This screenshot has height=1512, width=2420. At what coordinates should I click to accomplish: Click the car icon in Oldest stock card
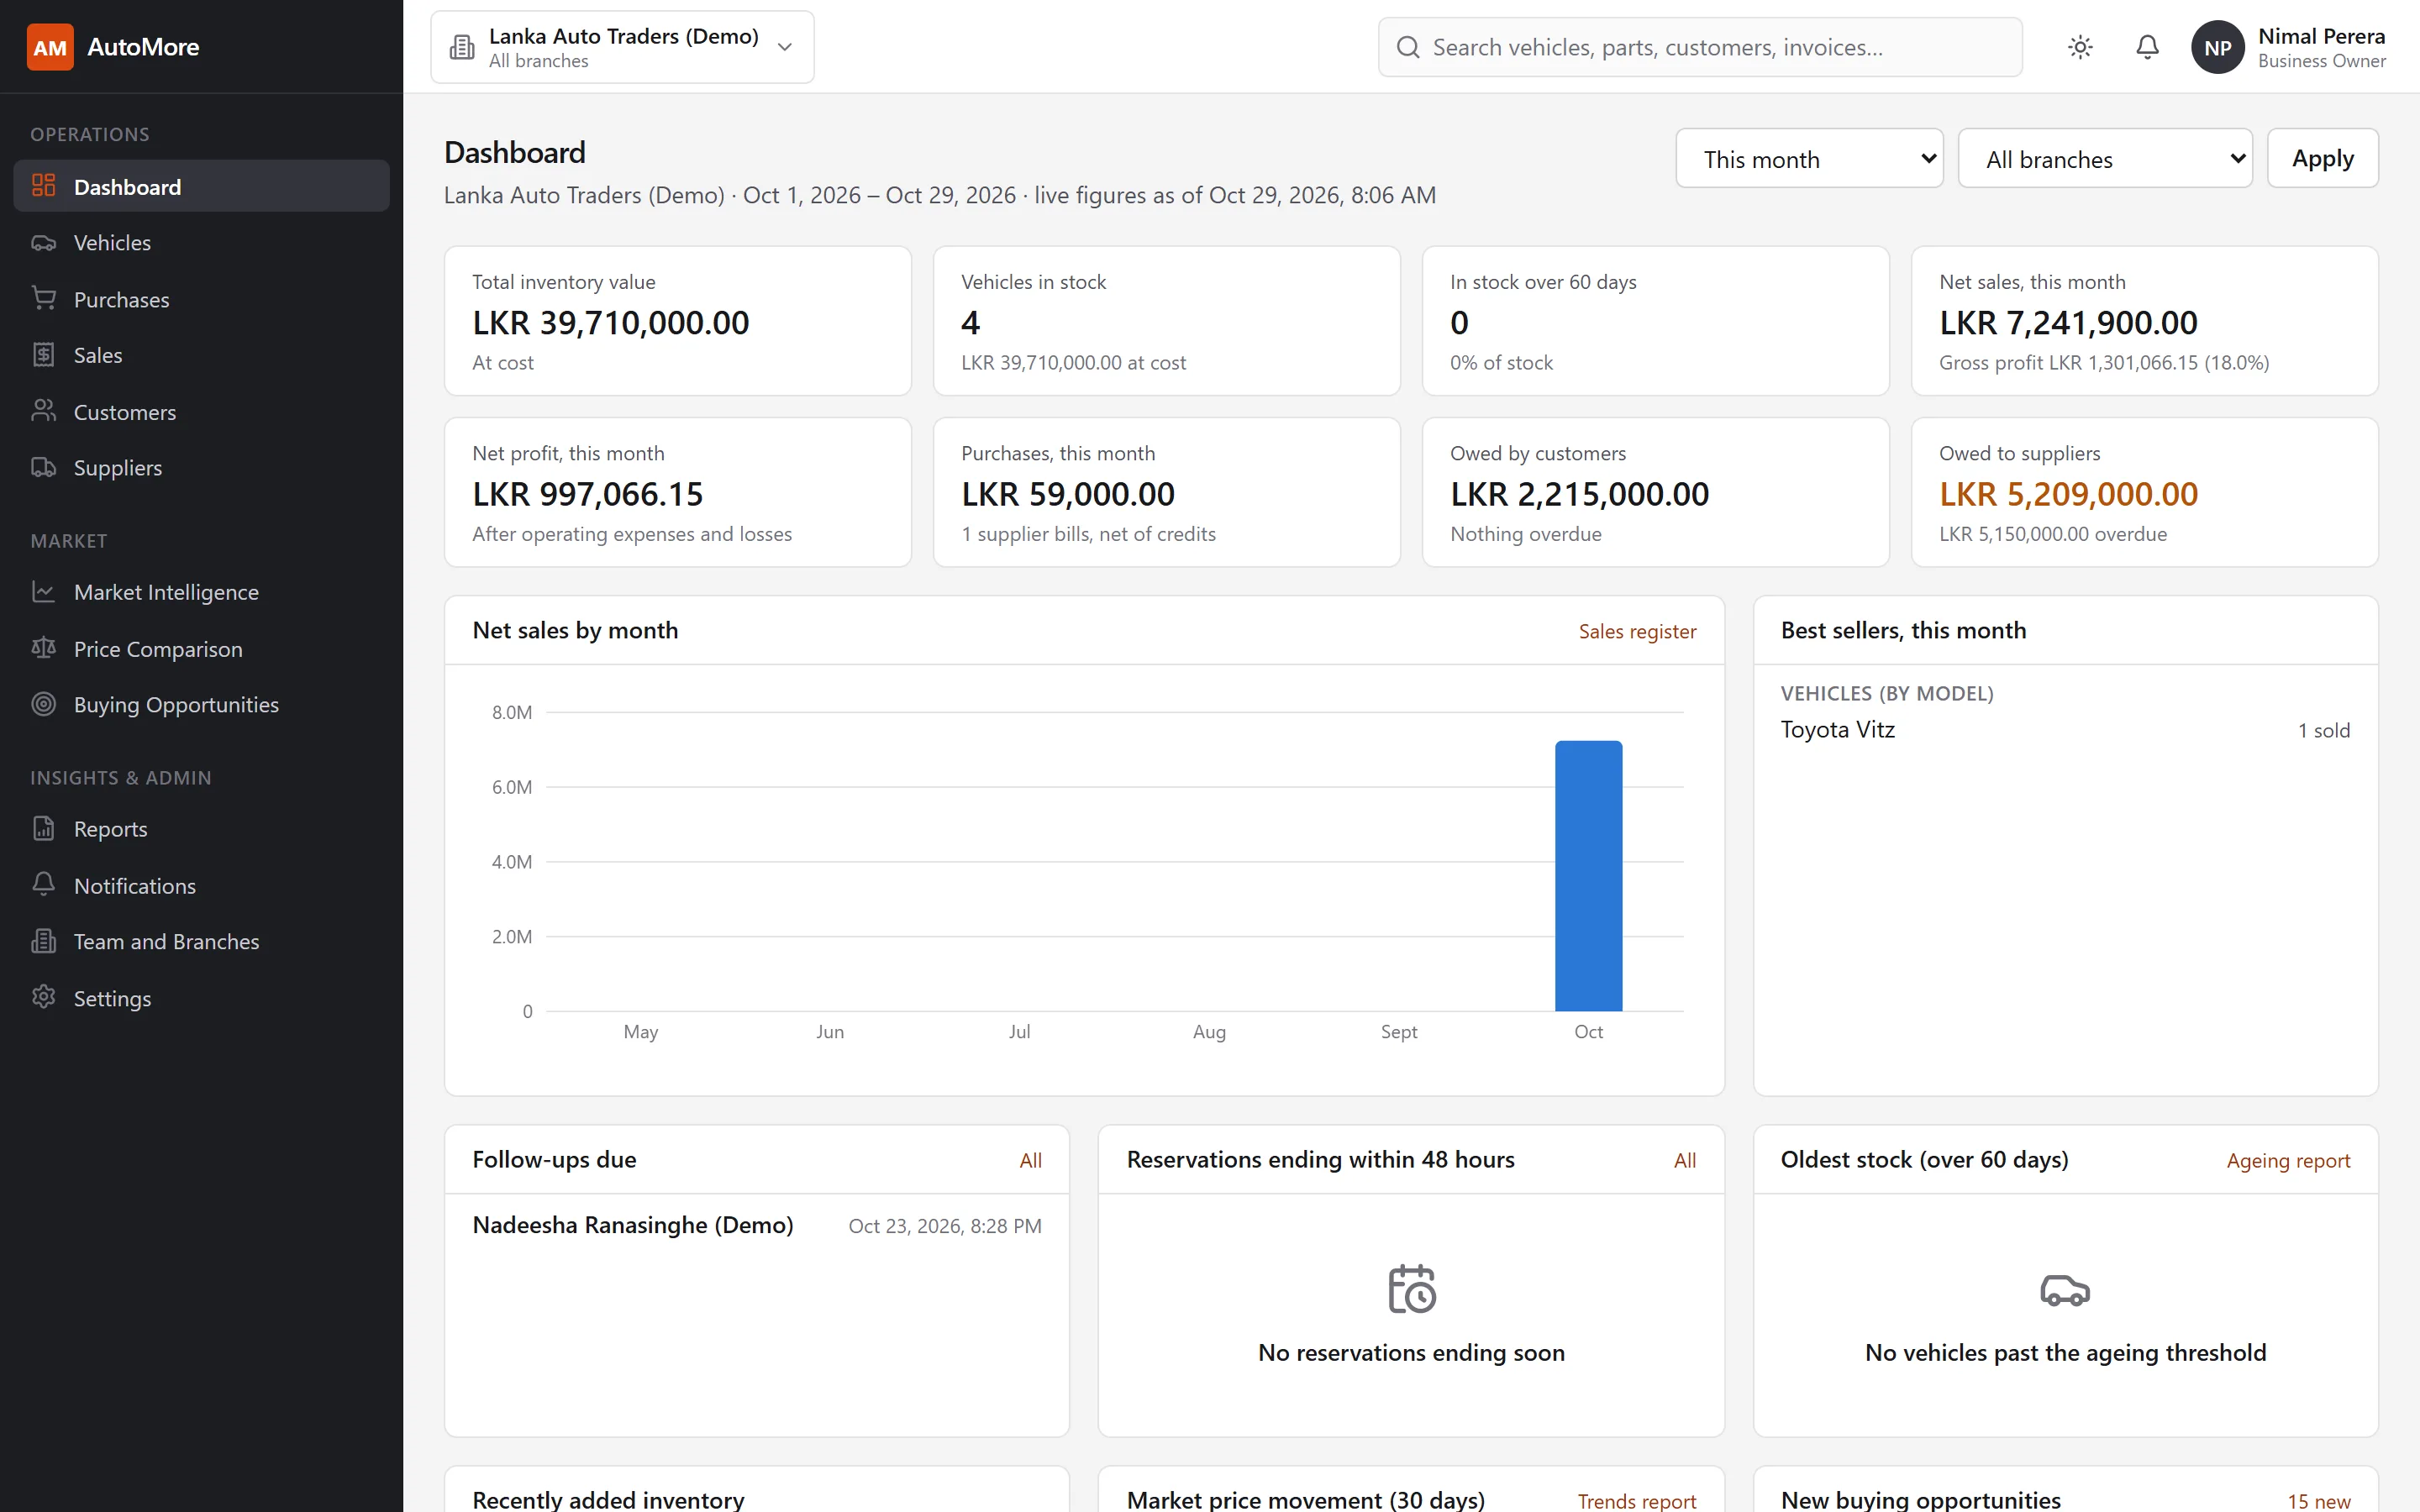coord(2065,1290)
